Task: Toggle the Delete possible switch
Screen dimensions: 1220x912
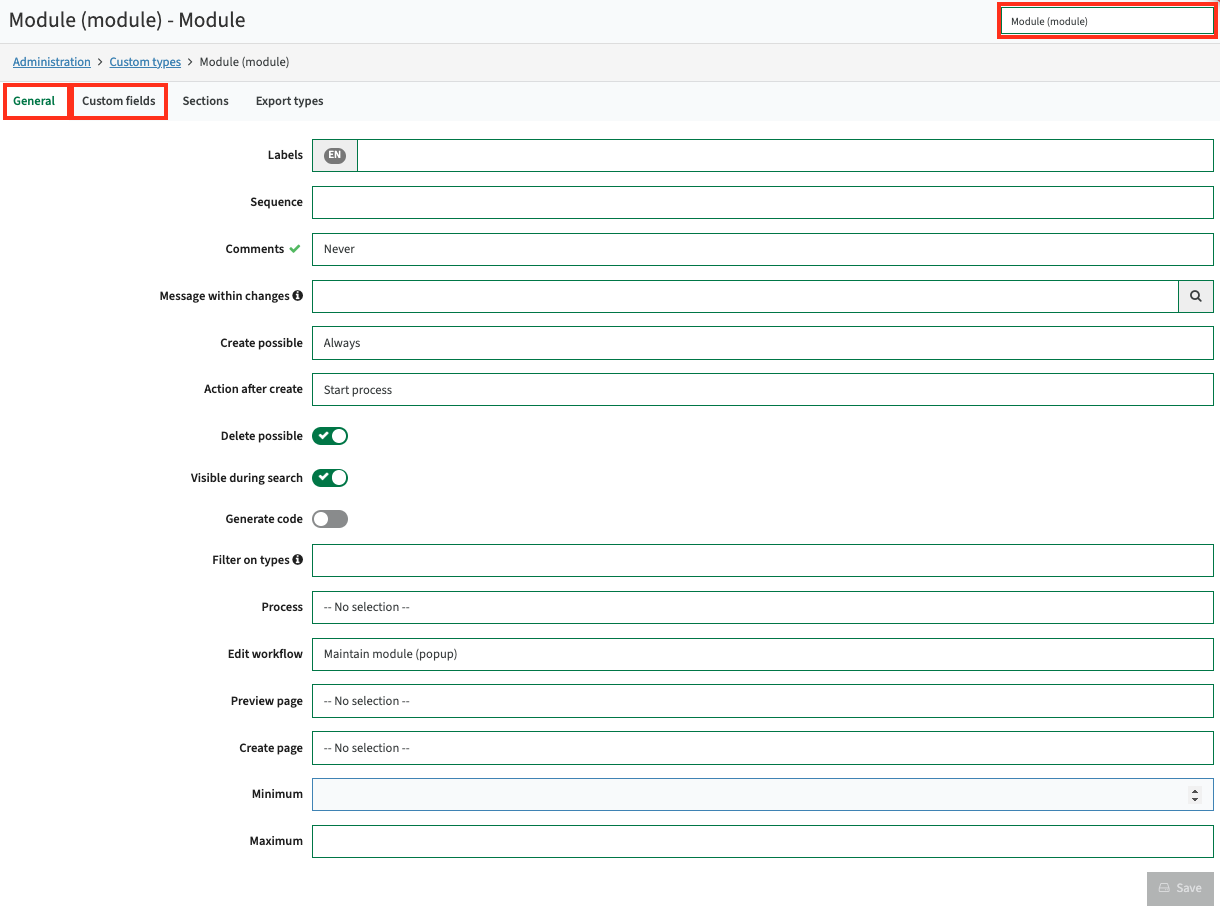Action: click(330, 436)
